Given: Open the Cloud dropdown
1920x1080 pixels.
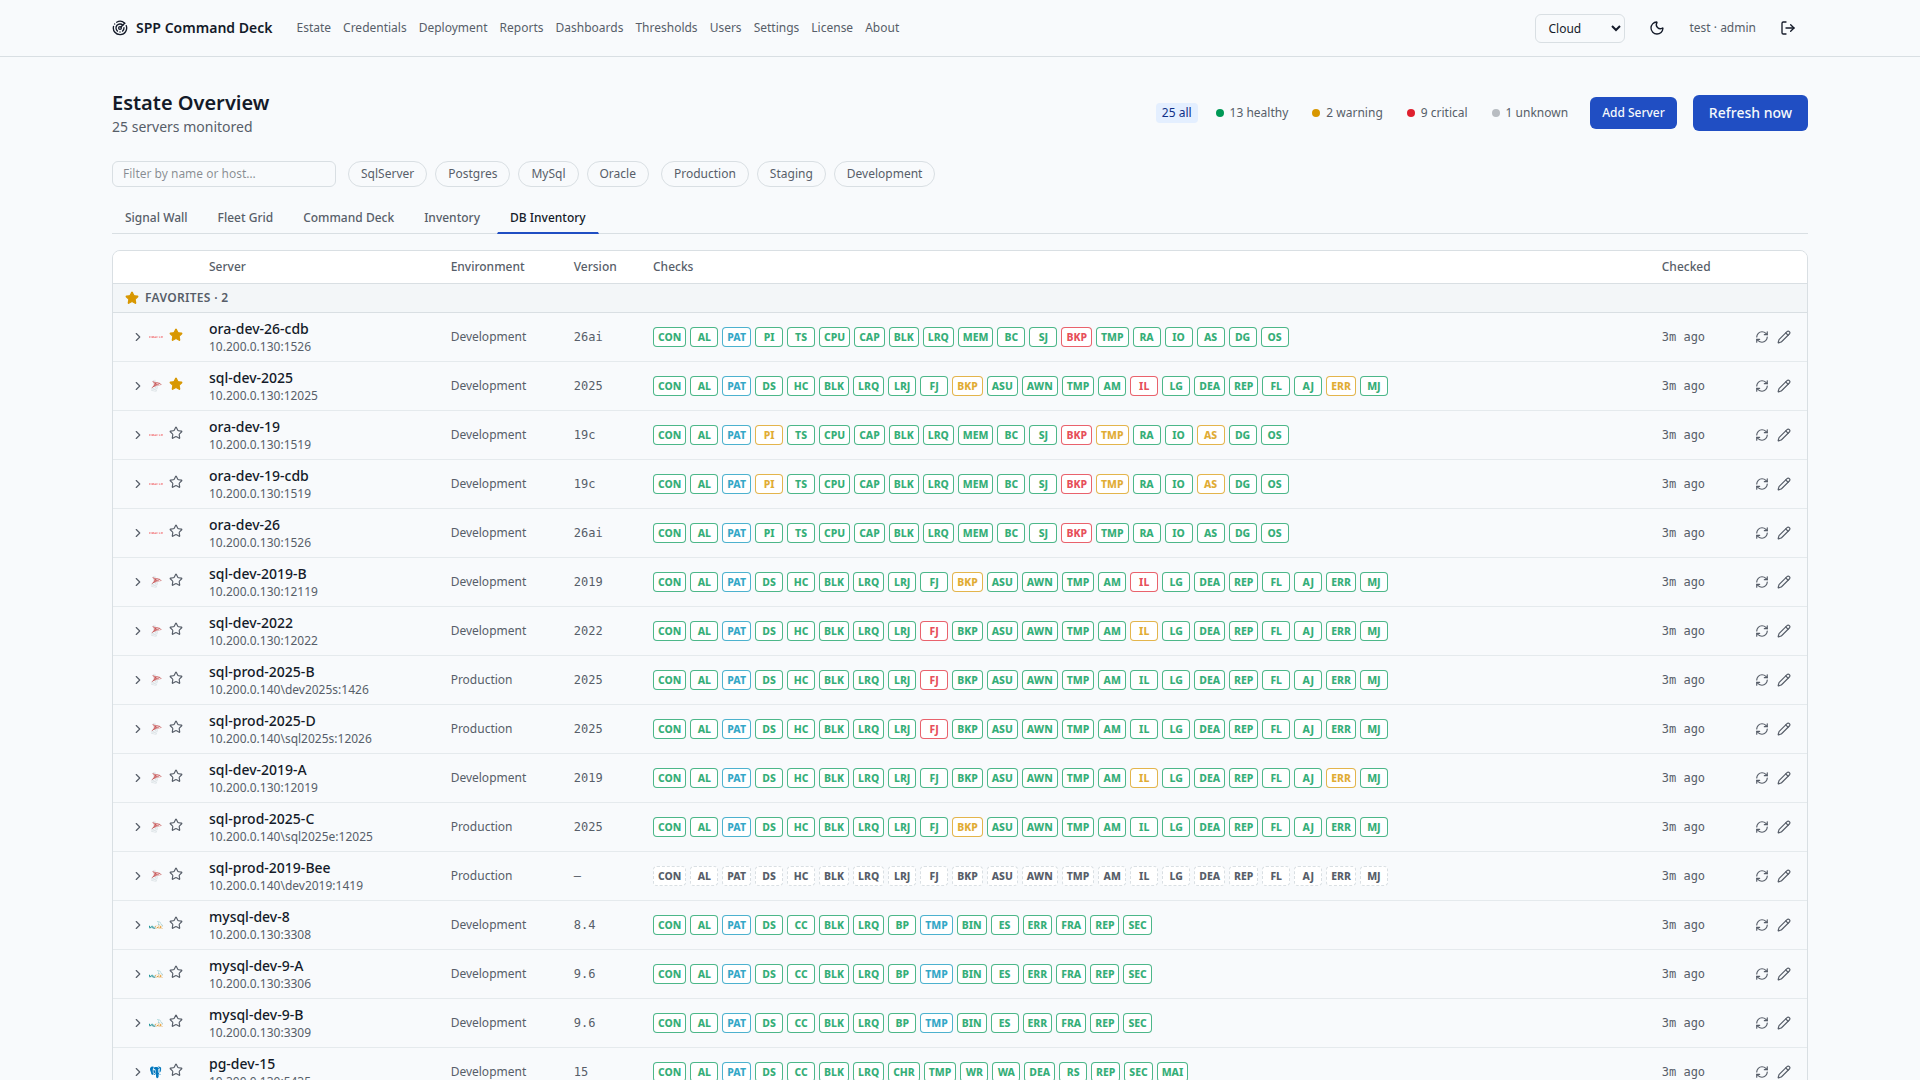Looking at the screenshot, I should pyautogui.click(x=1579, y=28).
